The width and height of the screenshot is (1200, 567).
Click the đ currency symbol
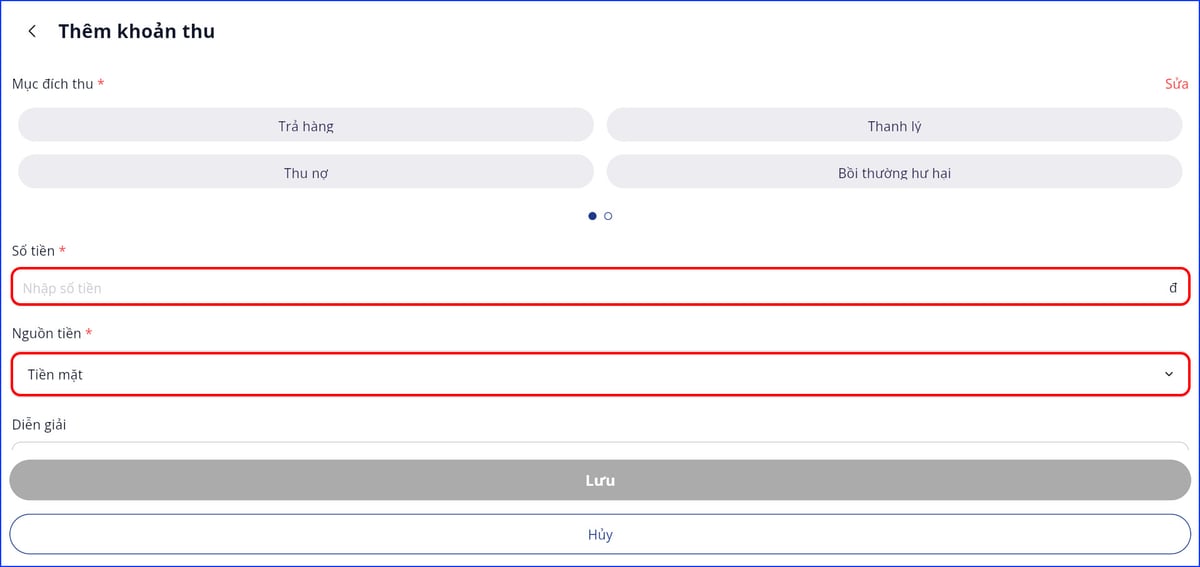[1173, 288]
